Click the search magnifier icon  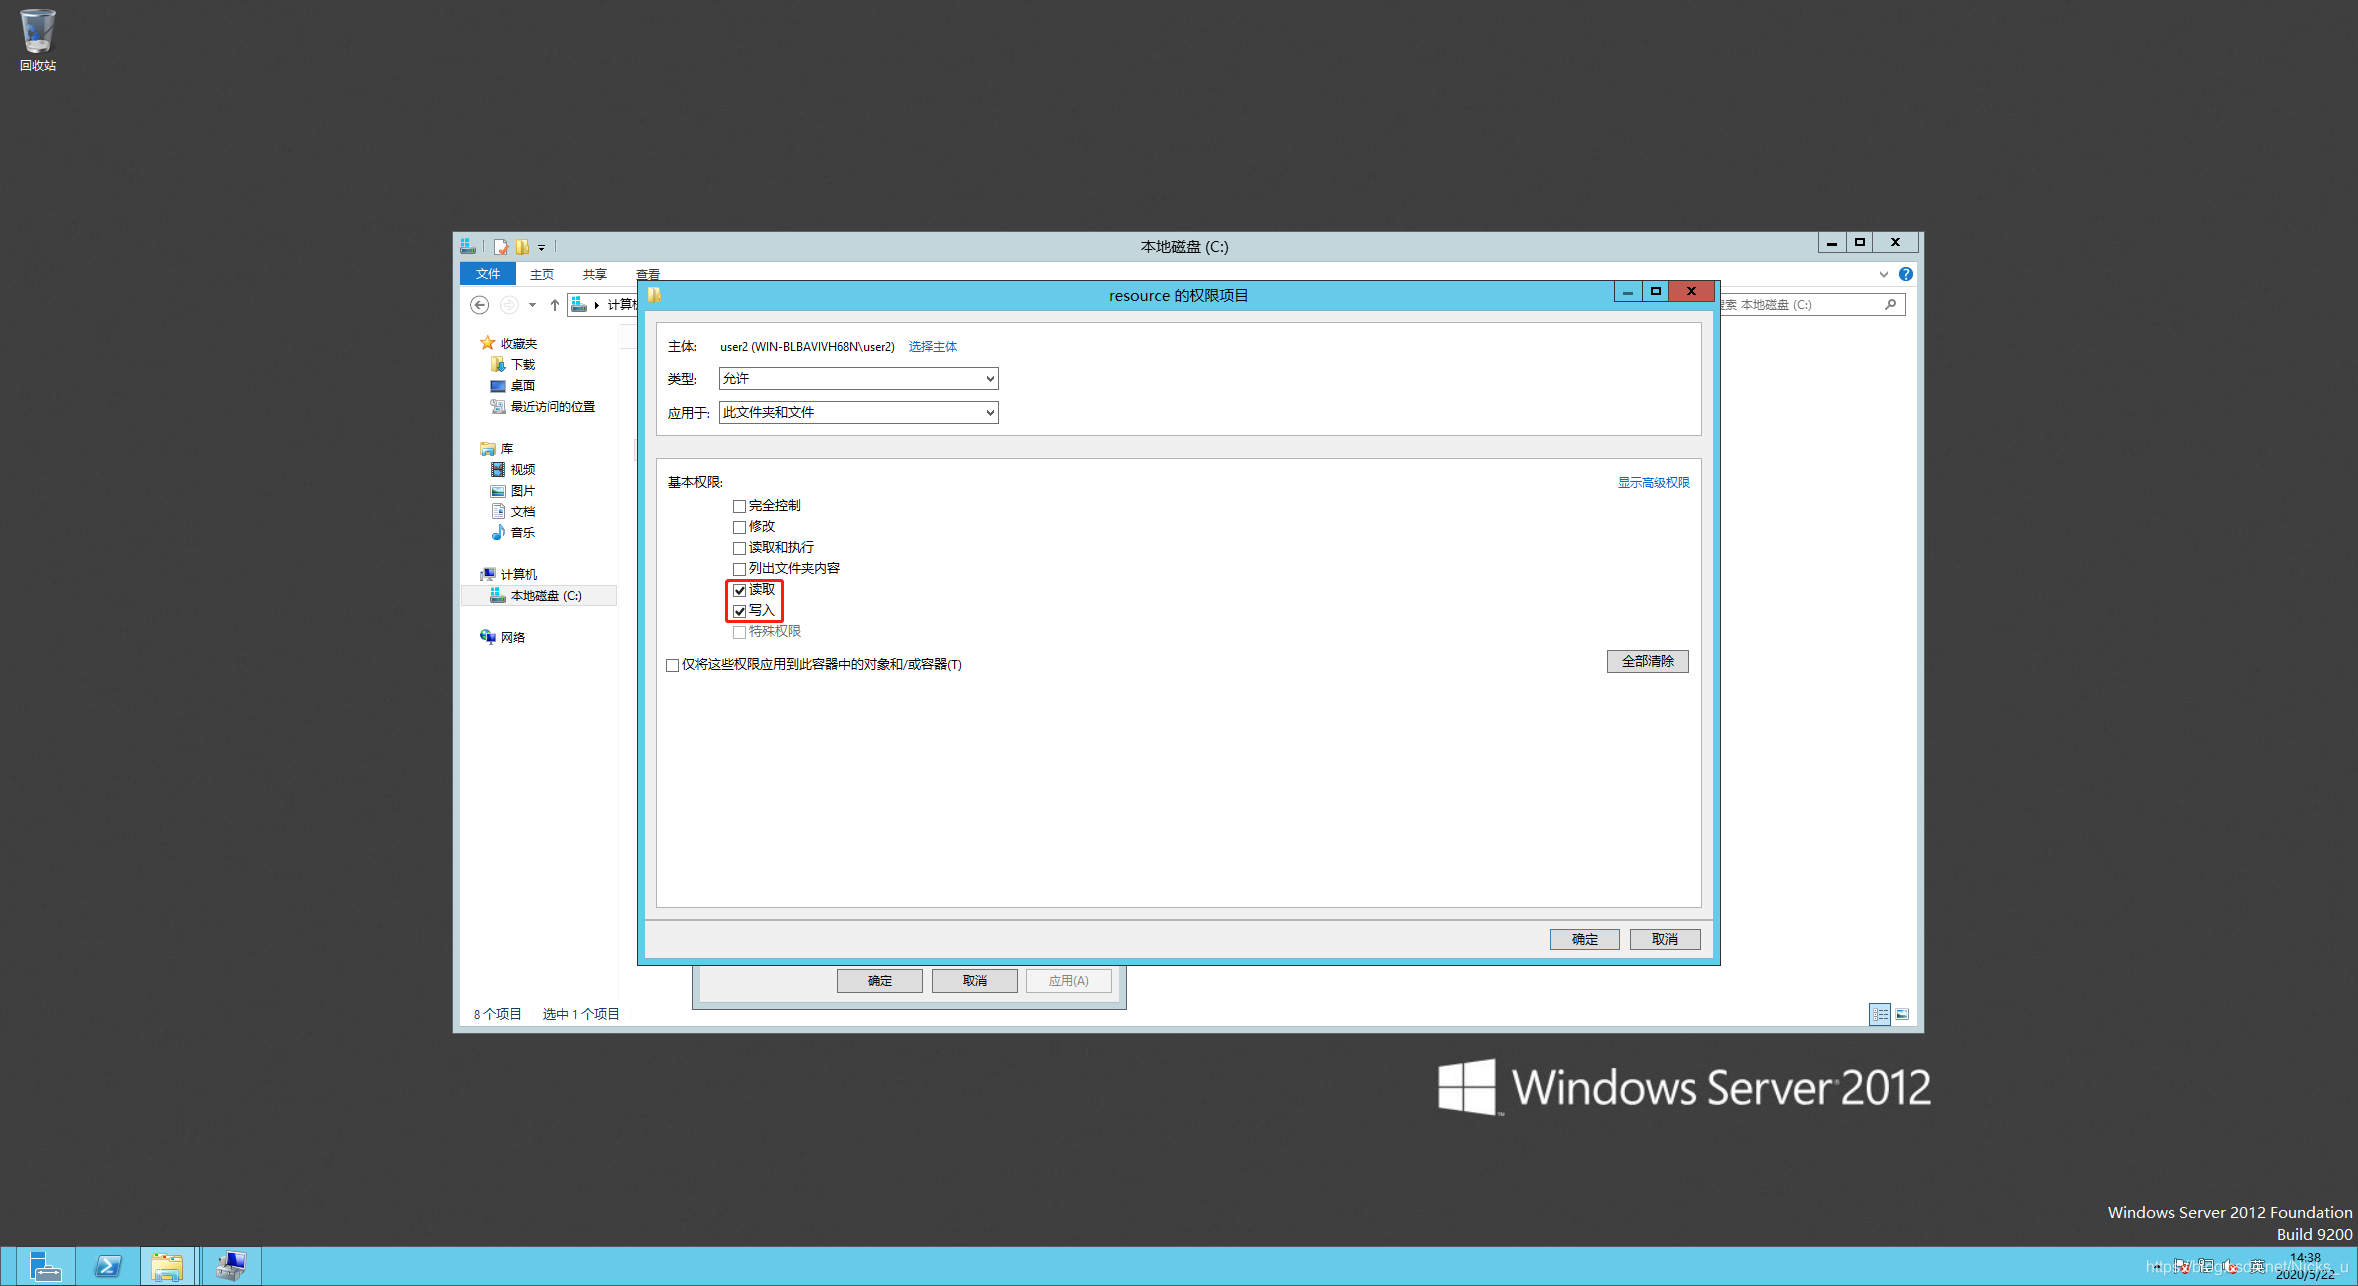[1890, 305]
